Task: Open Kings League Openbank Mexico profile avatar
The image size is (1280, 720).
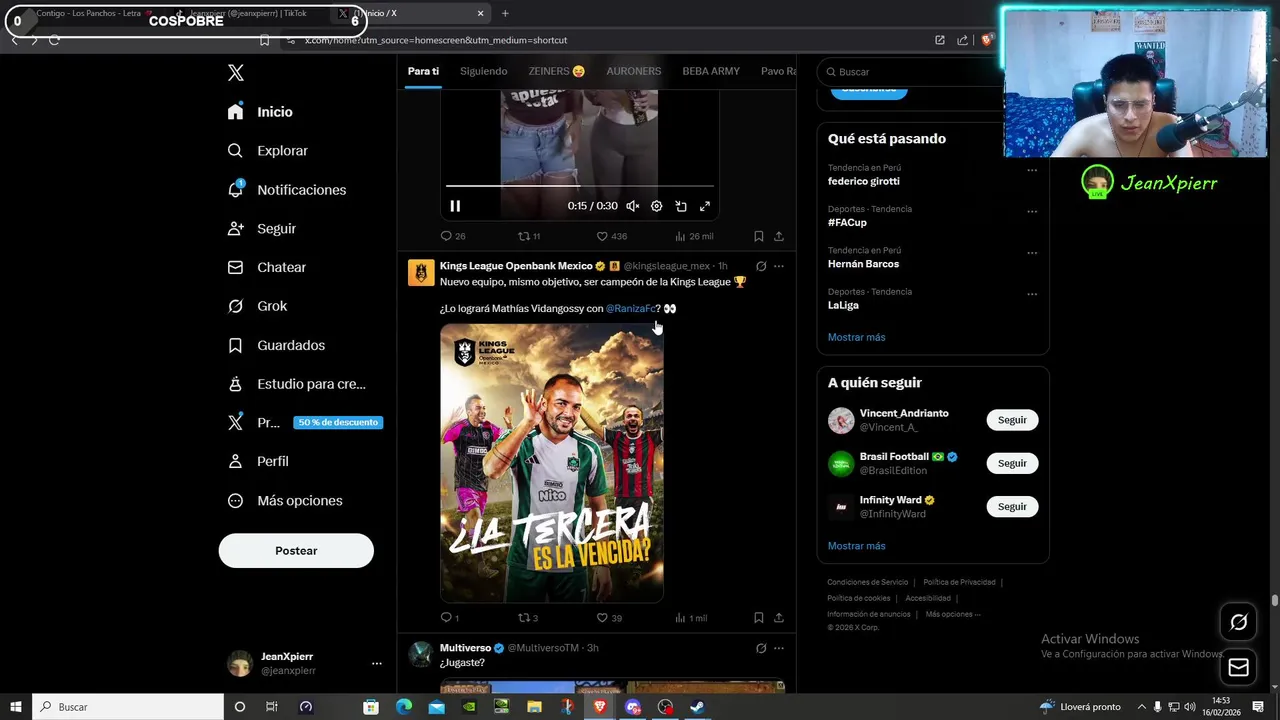Action: click(421, 272)
